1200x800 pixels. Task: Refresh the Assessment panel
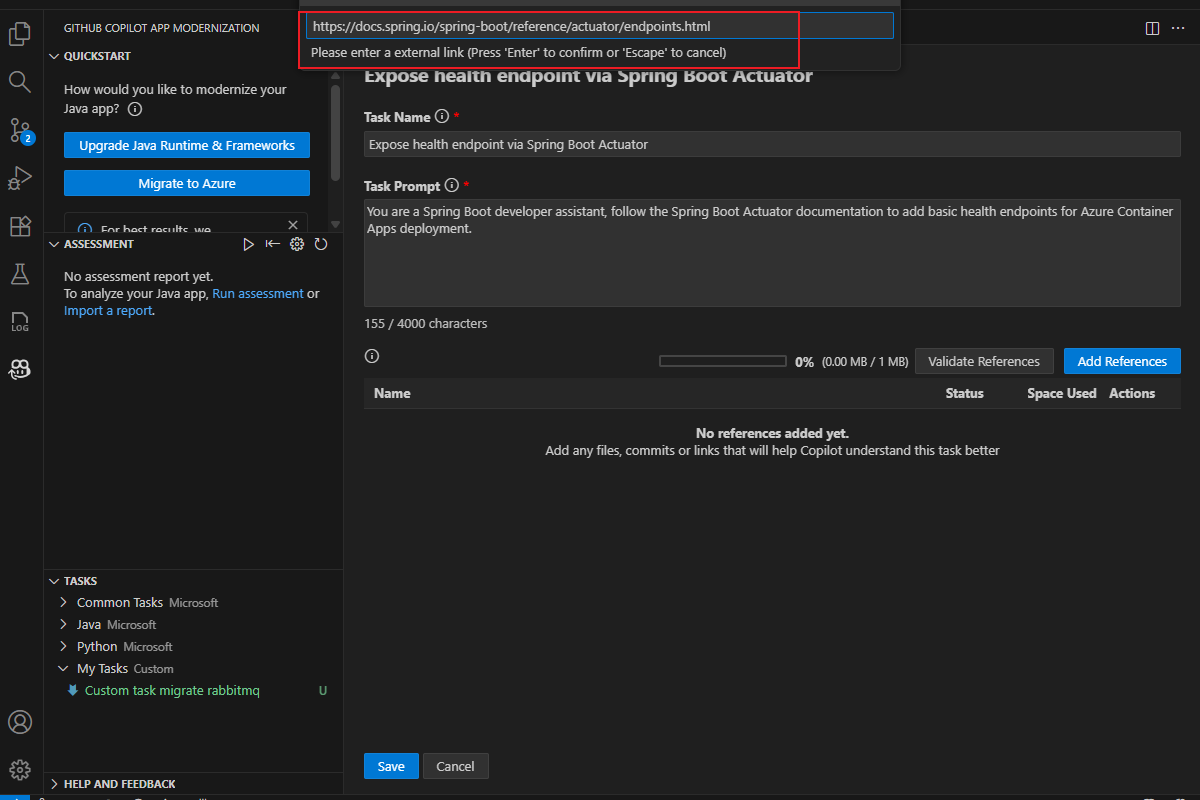pyautogui.click(x=320, y=243)
